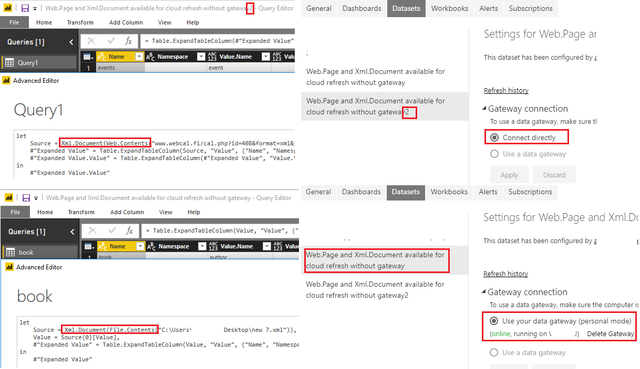The height and width of the screenshot is (369, 640).
Task: Click Power BI logo in top Query Editor title bar
Action: point(8,8)
